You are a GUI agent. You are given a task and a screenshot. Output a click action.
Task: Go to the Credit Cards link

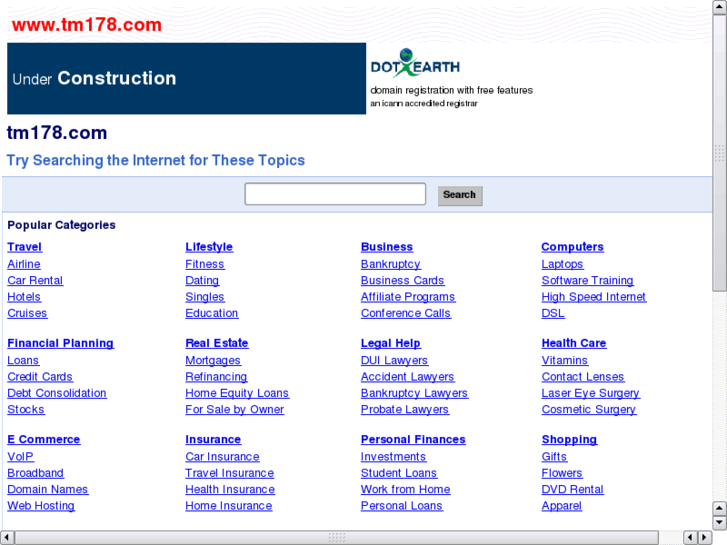[x=40, y=377]
